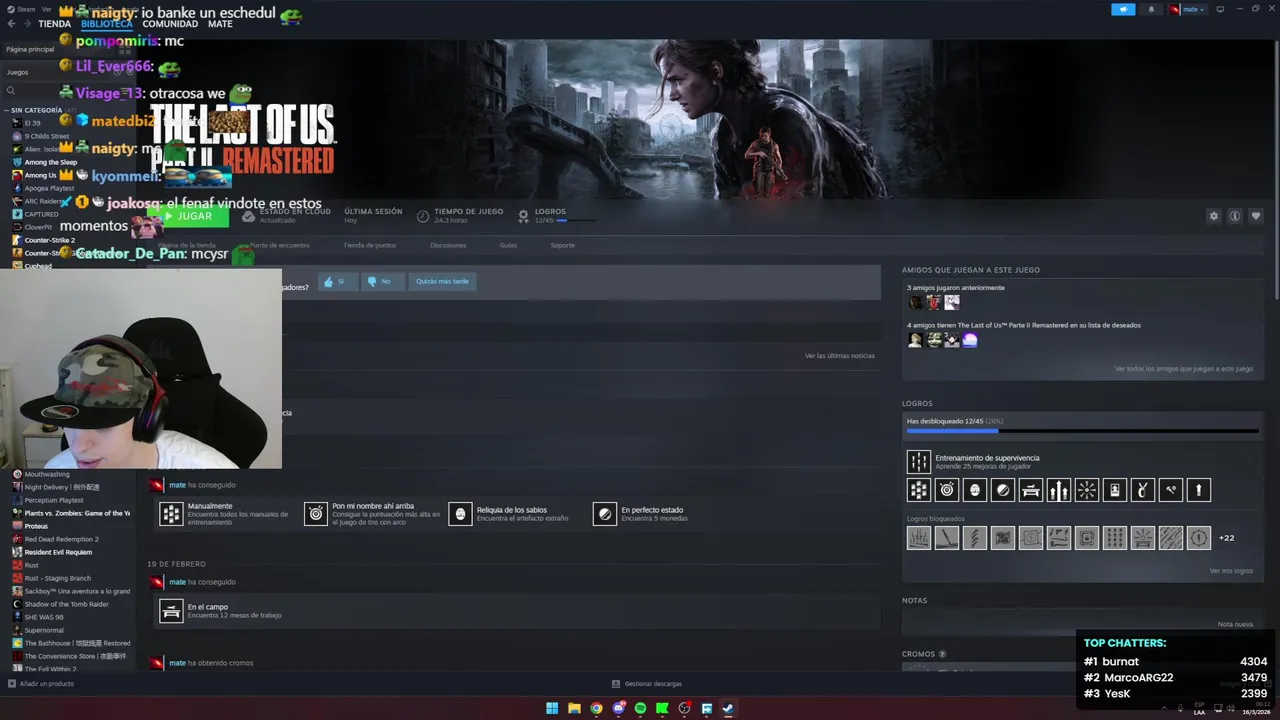The width and height of the screenshot is (1280, 720).
Task: Open the 'Reliquia de los sabios' achievement icon
Action: click(x=460, y=514)
